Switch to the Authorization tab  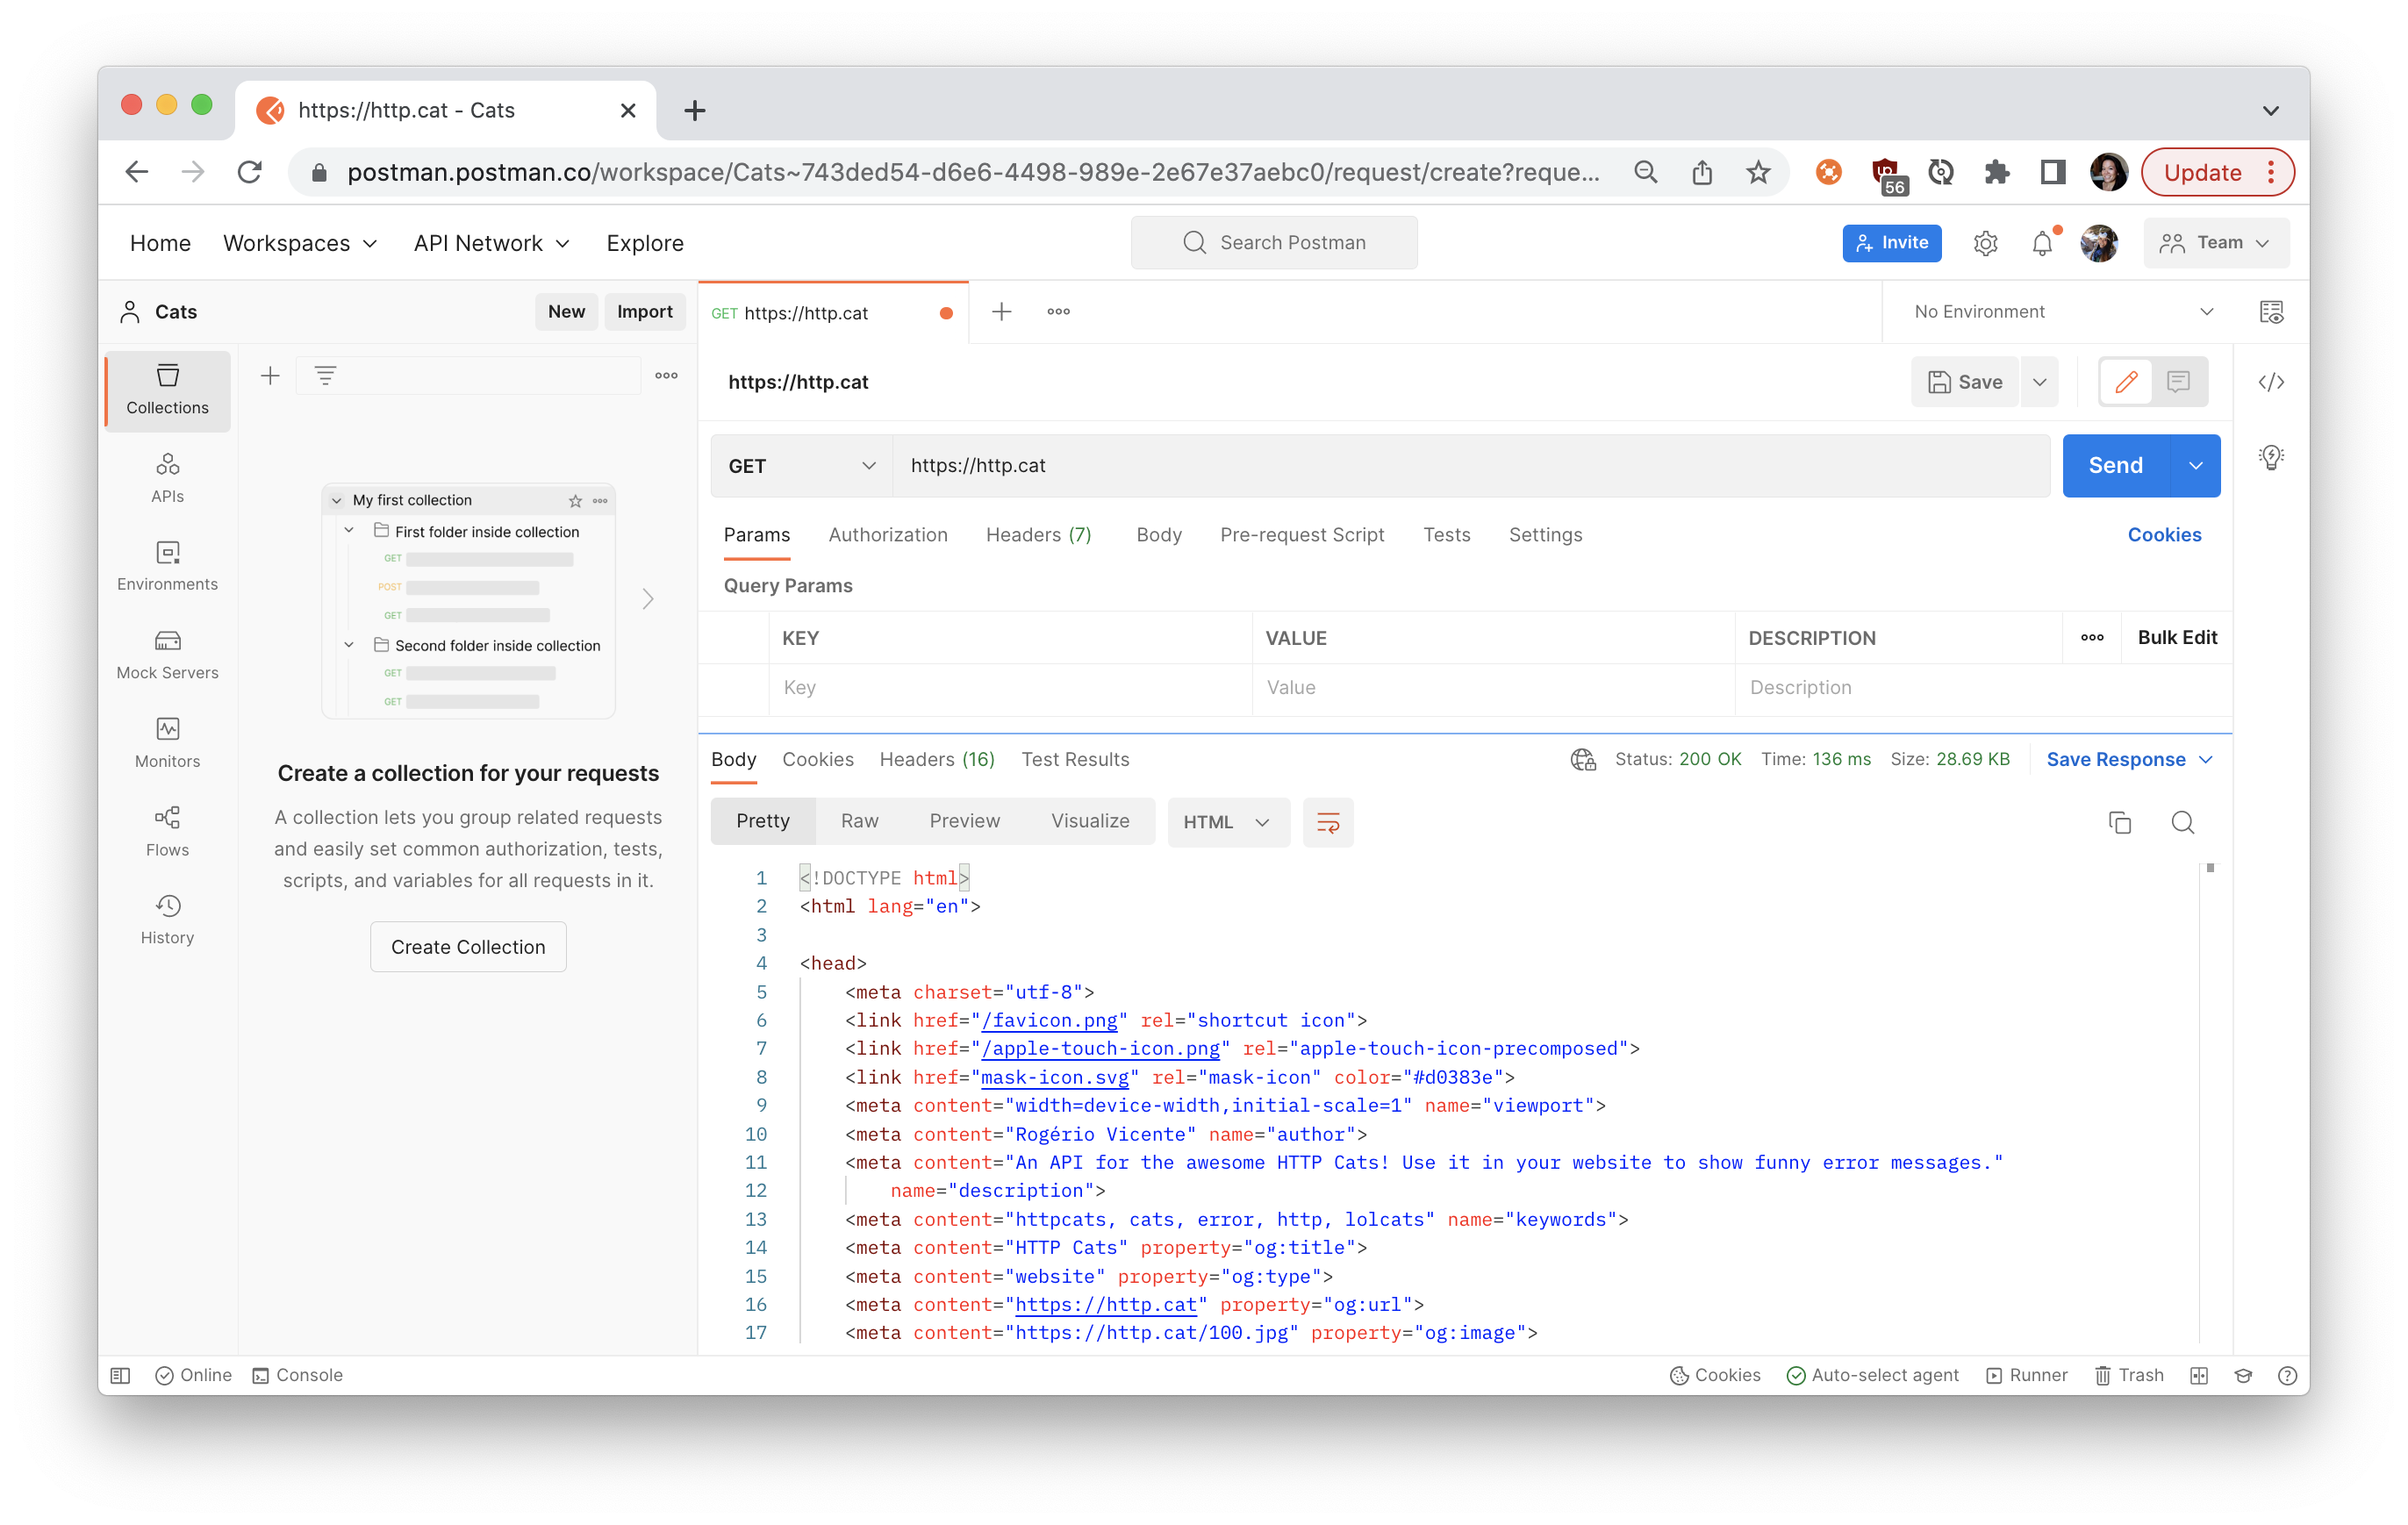(887, 535)
